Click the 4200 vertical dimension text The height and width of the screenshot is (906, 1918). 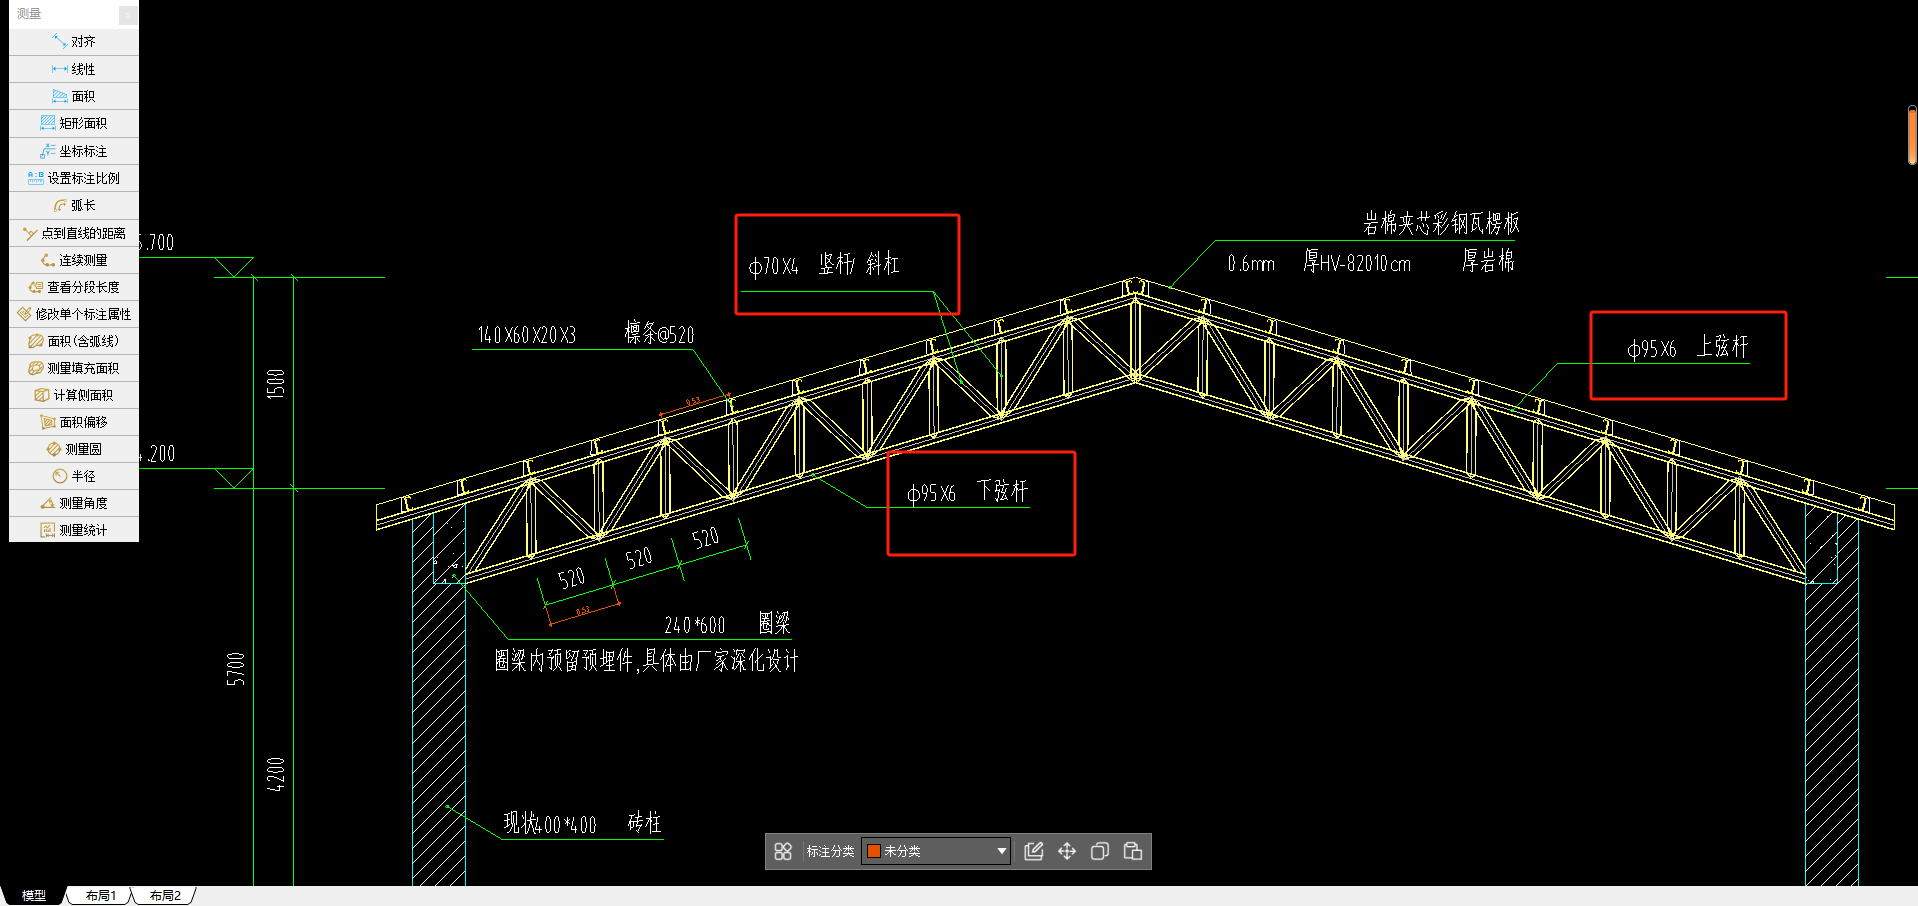click(x=276, y=774)
